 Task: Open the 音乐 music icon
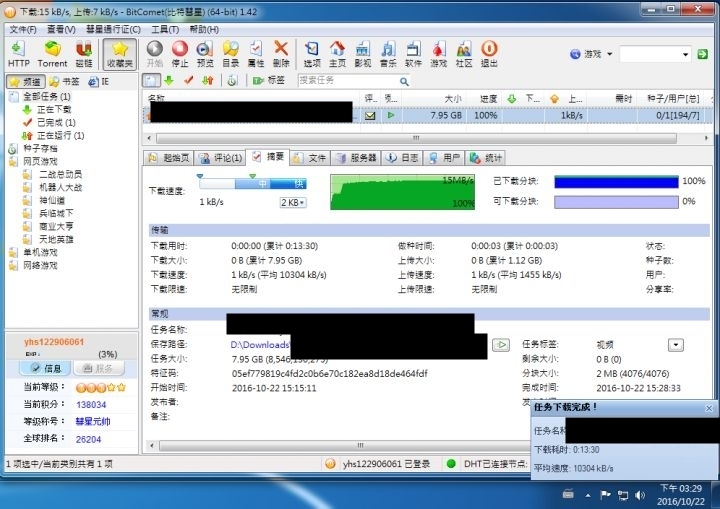388,54
